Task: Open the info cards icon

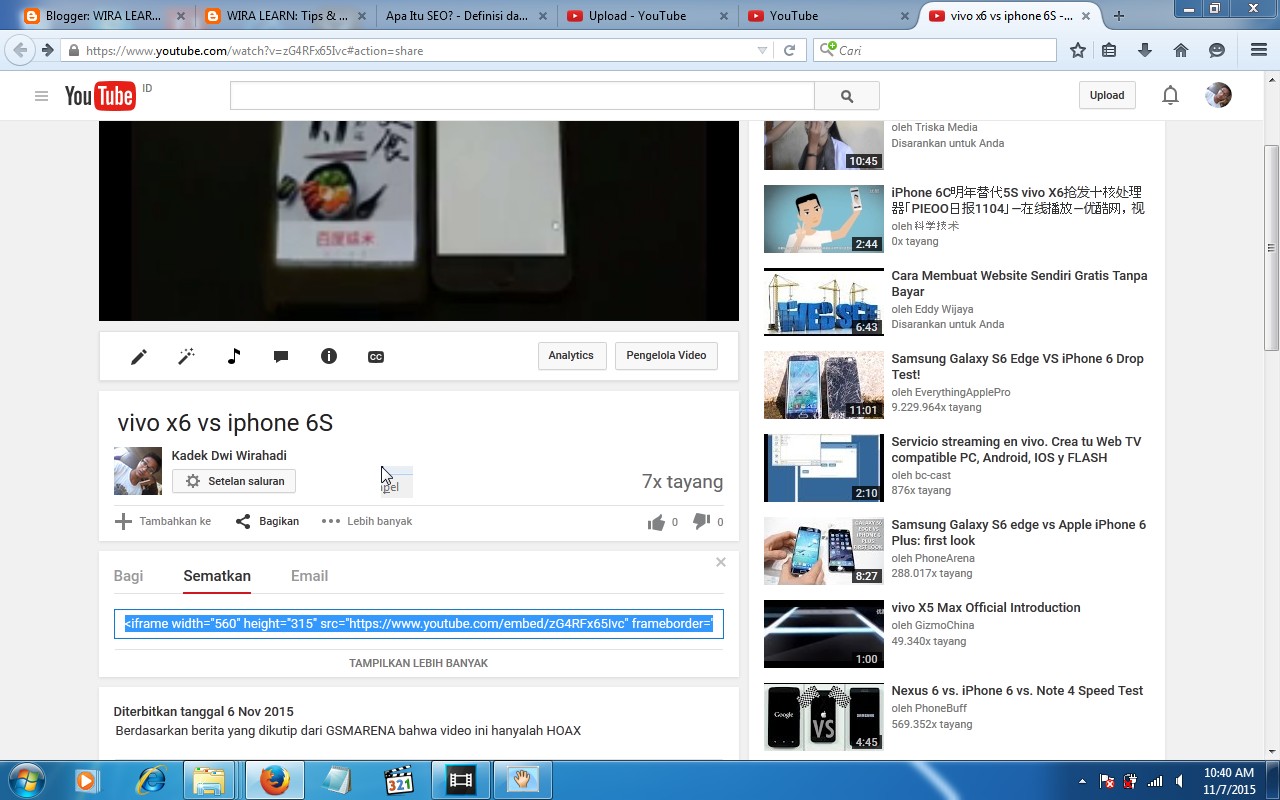Action: coord(329,356)
